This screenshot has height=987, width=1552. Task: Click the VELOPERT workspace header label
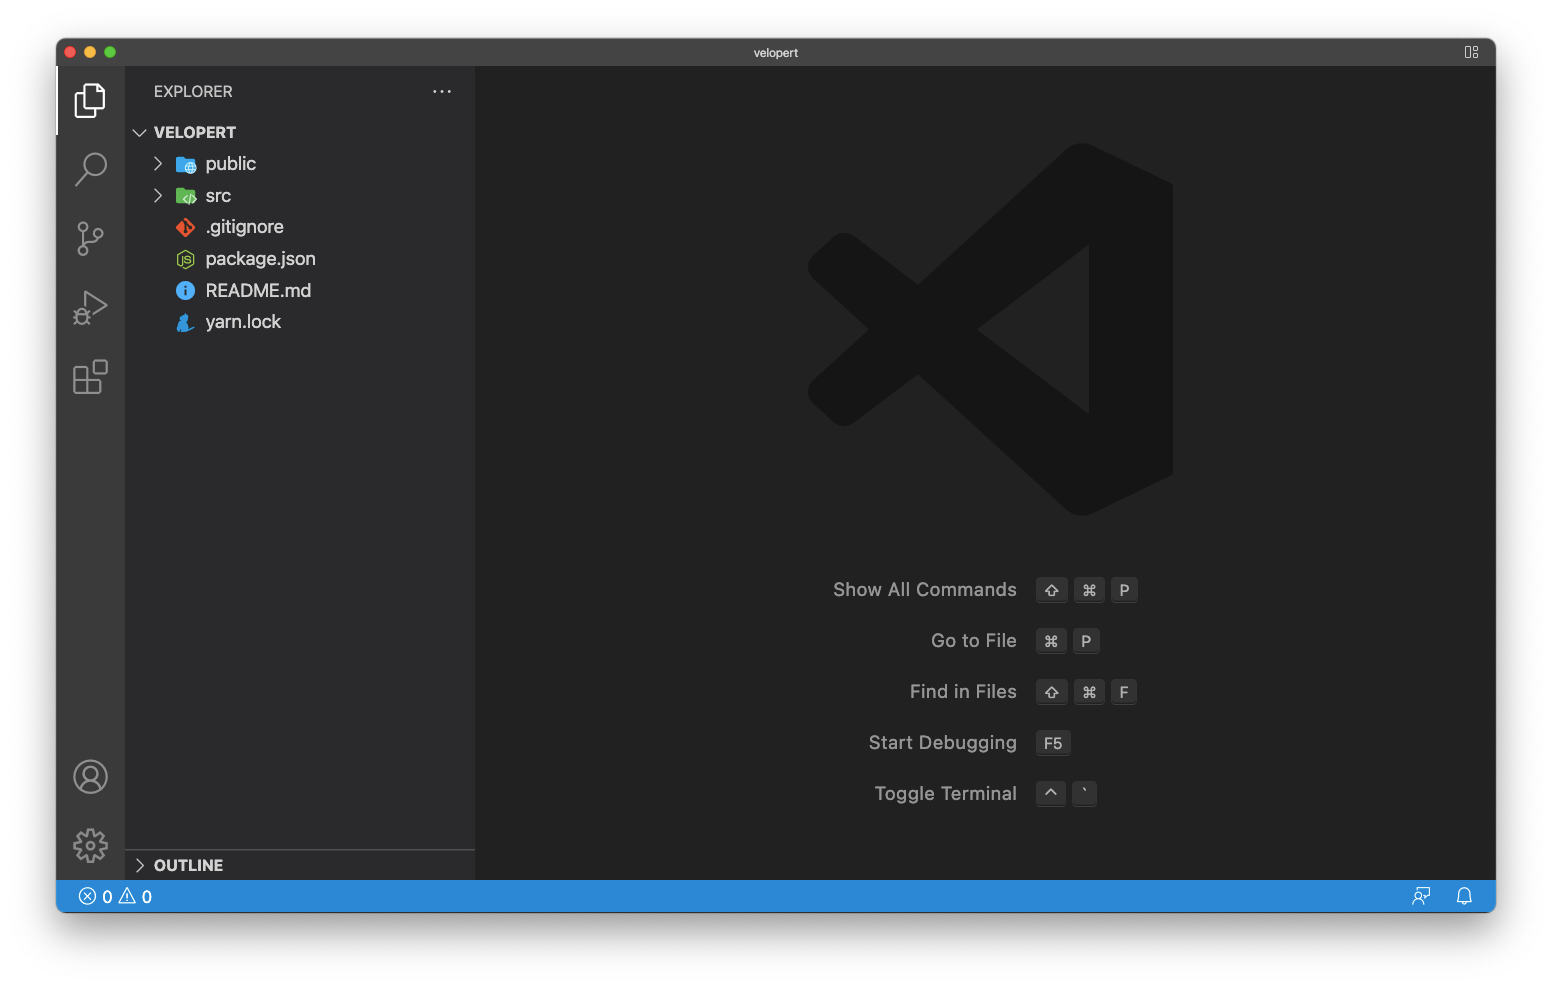[195, 133]
